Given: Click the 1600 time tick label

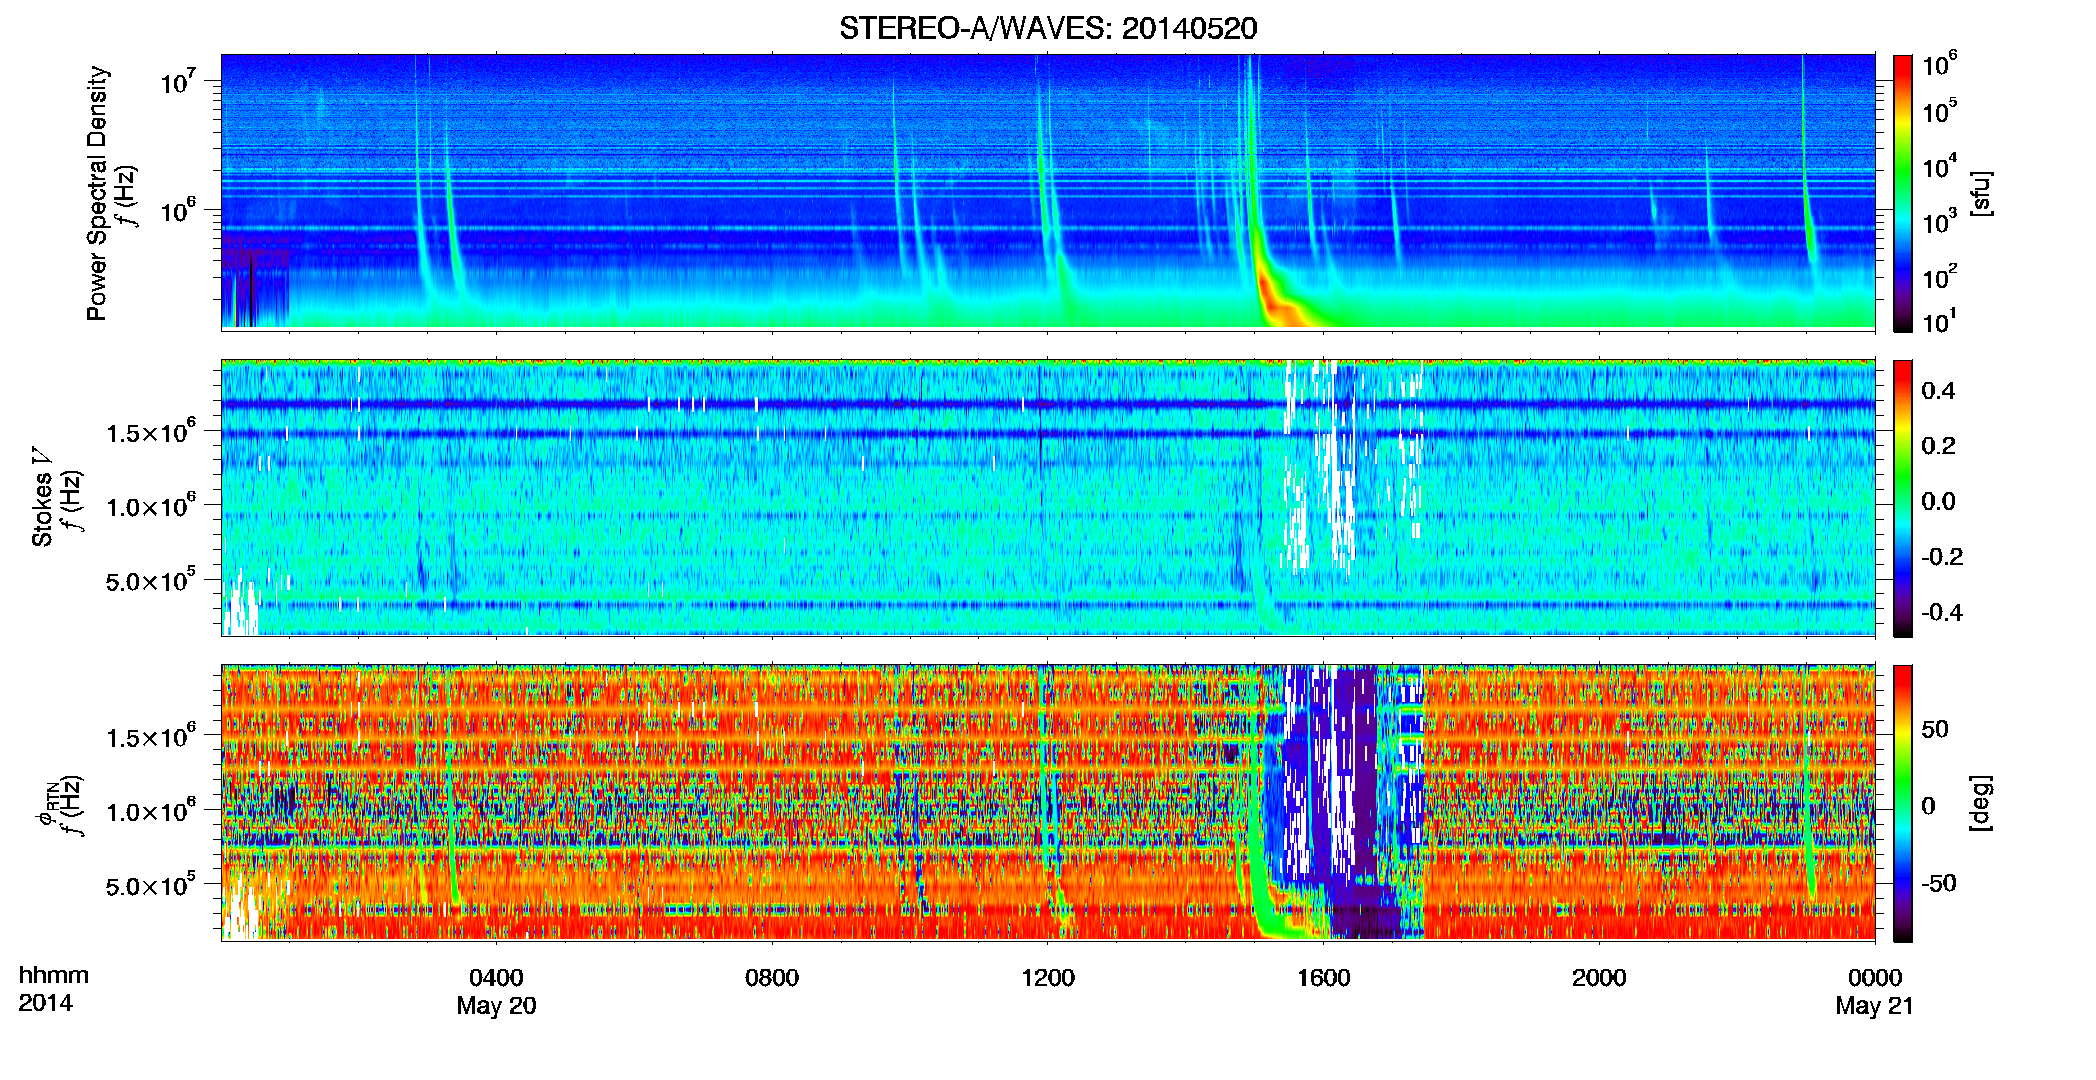Looking at the screenshot, I should [x=1324, y=977].
